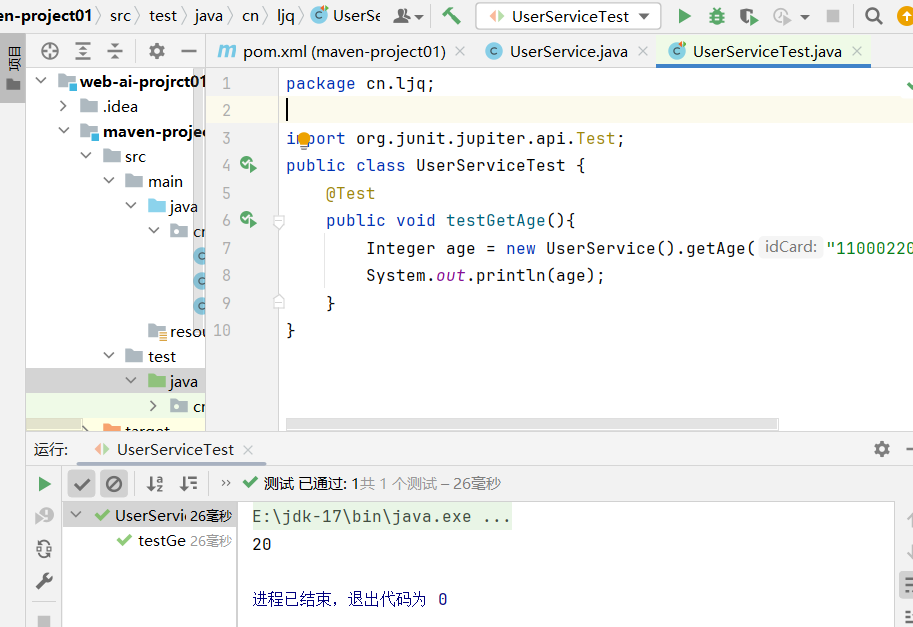Click '进程已结束，退出代码为 0' console text

pyautogui.click(x=350, y=599)
